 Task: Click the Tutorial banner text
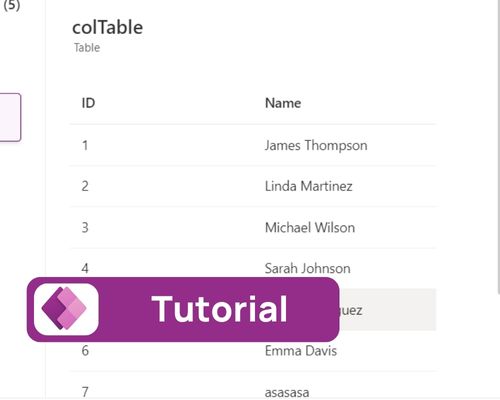pyautogui.click(x=219, y=309)
